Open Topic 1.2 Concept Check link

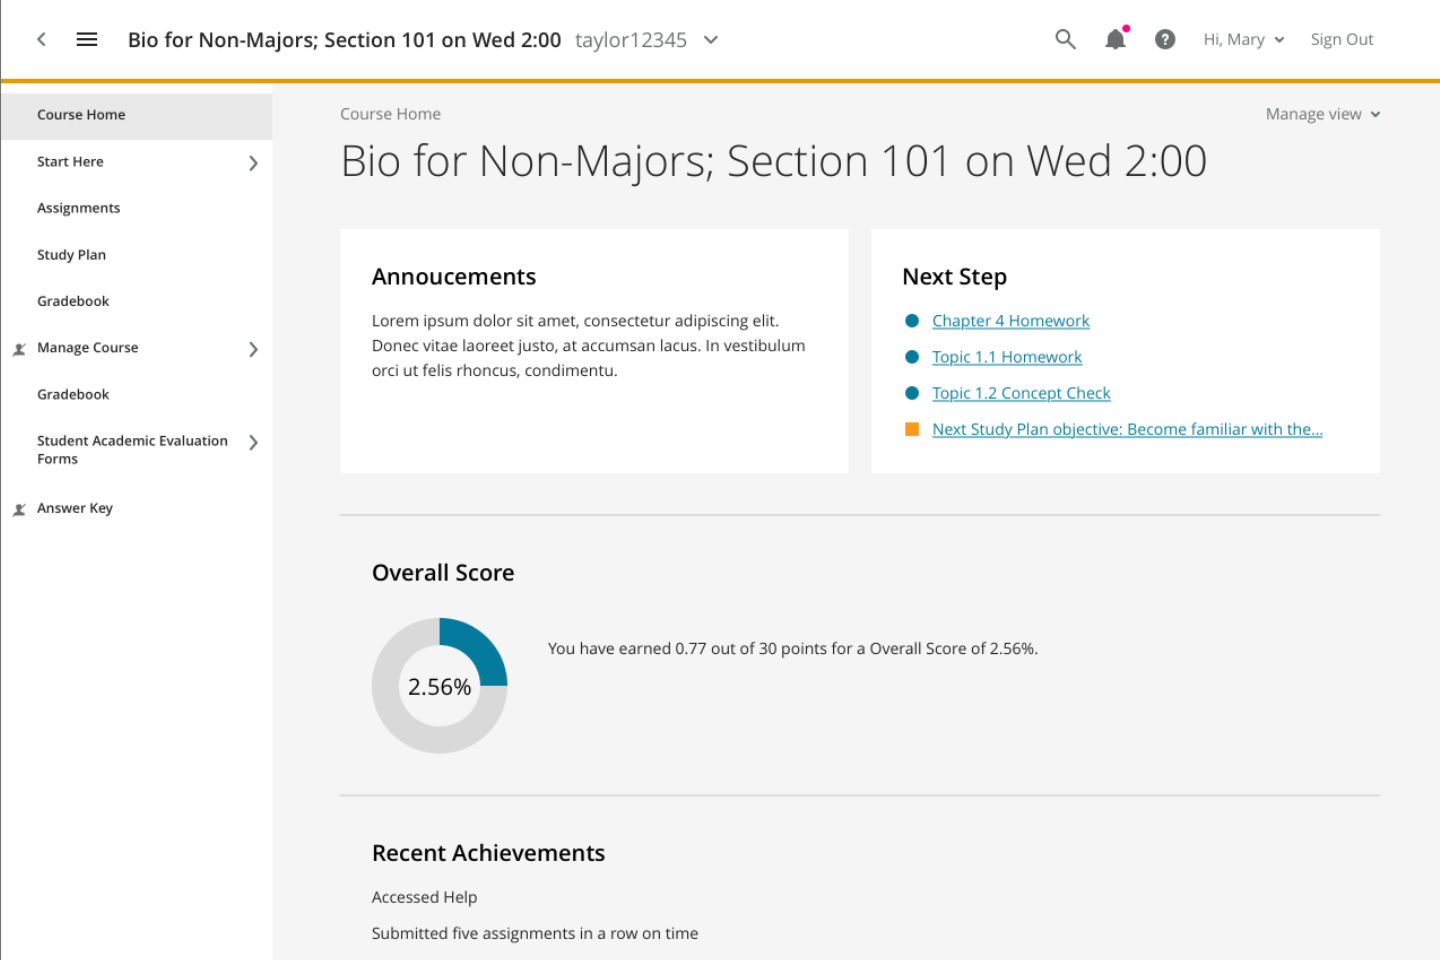pyautogui.click(x=1021, y=393)
